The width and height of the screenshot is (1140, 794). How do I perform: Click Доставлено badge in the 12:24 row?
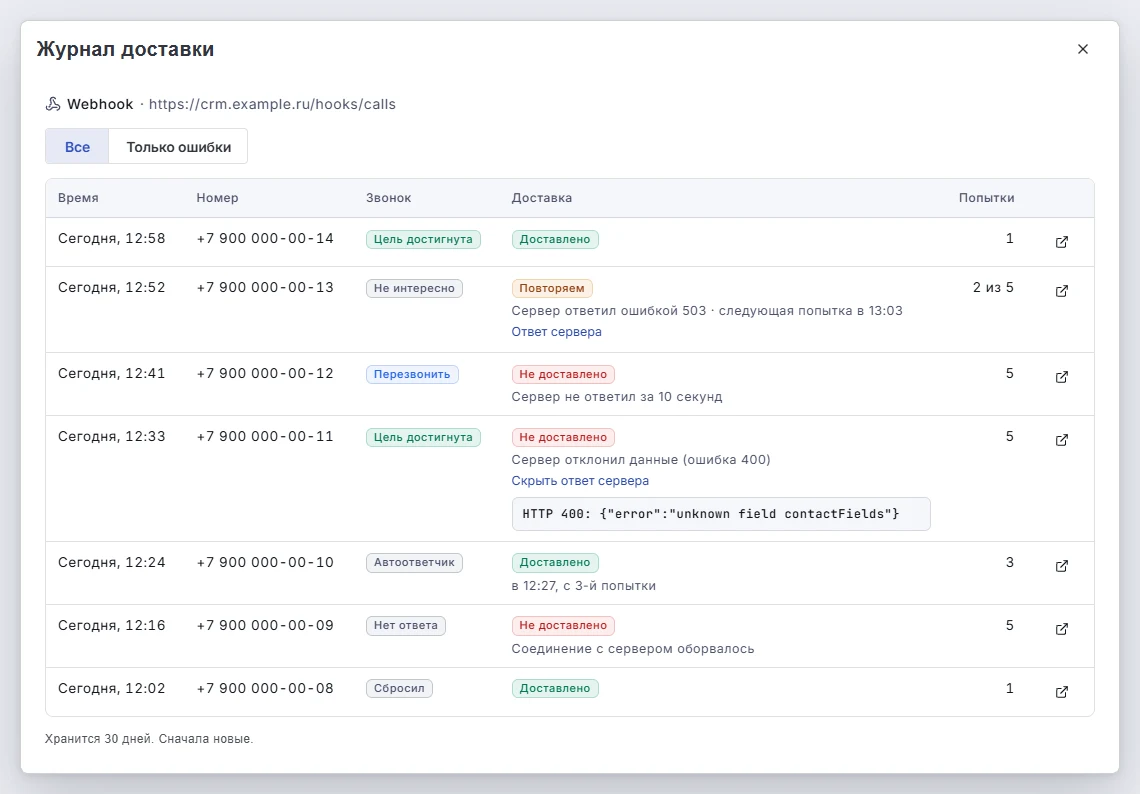click(x=555, y=563)
